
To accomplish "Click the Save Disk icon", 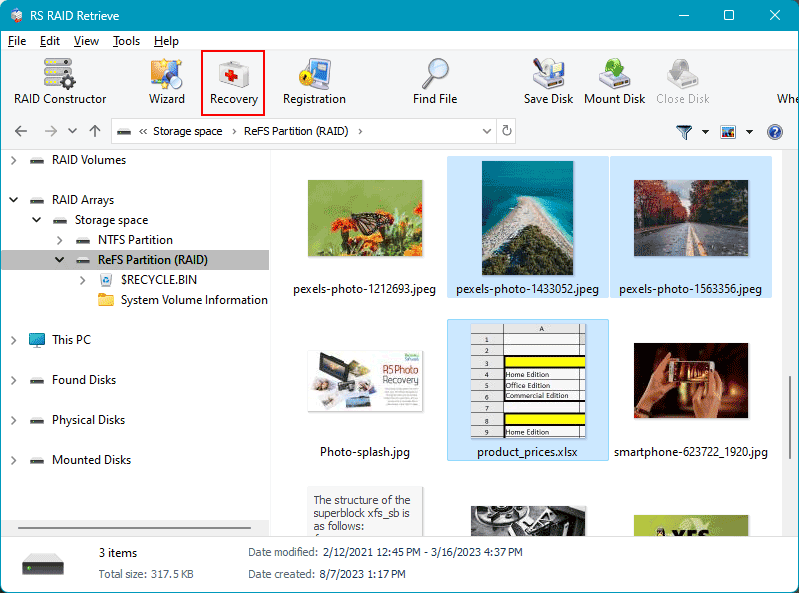I will point(548,82).
